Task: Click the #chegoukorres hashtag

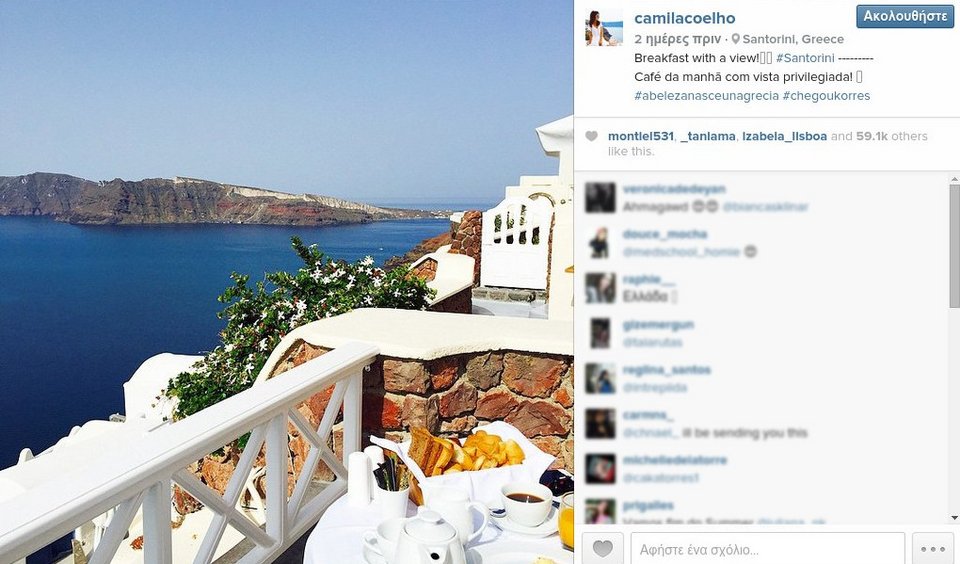Action: click(826, 96)
